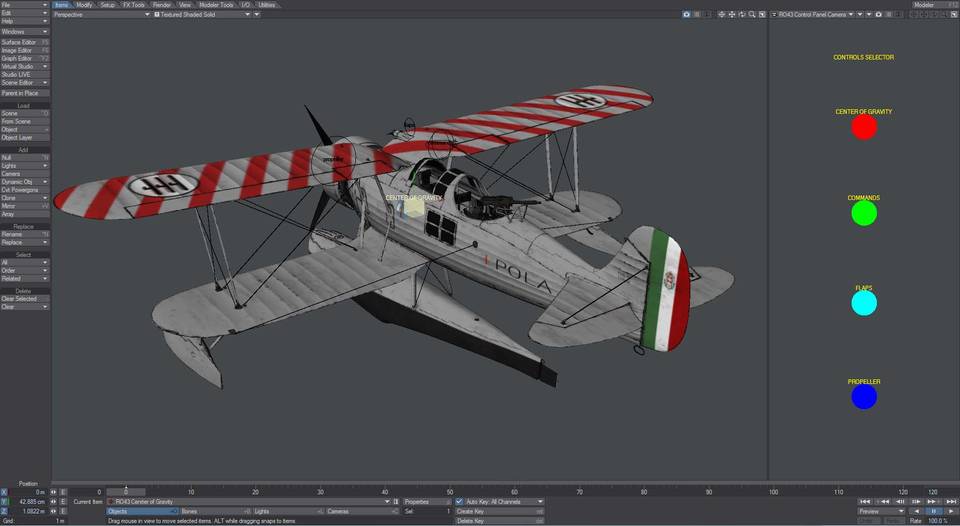Screen dimensions: 960x526
Task: Click the red Center of Gravity control circle
Action: click(864, 127)
